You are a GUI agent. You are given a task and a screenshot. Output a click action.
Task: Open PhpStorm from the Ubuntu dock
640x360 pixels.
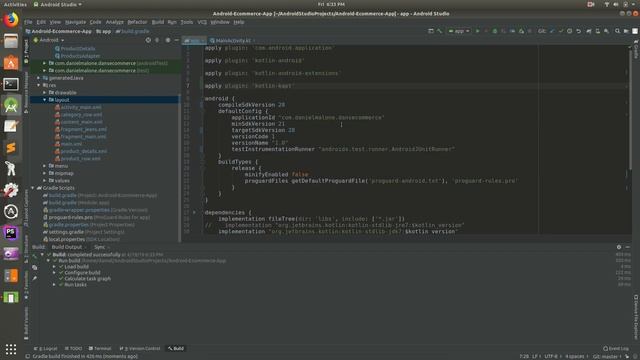pyautogui.click(x=11, y=233)
